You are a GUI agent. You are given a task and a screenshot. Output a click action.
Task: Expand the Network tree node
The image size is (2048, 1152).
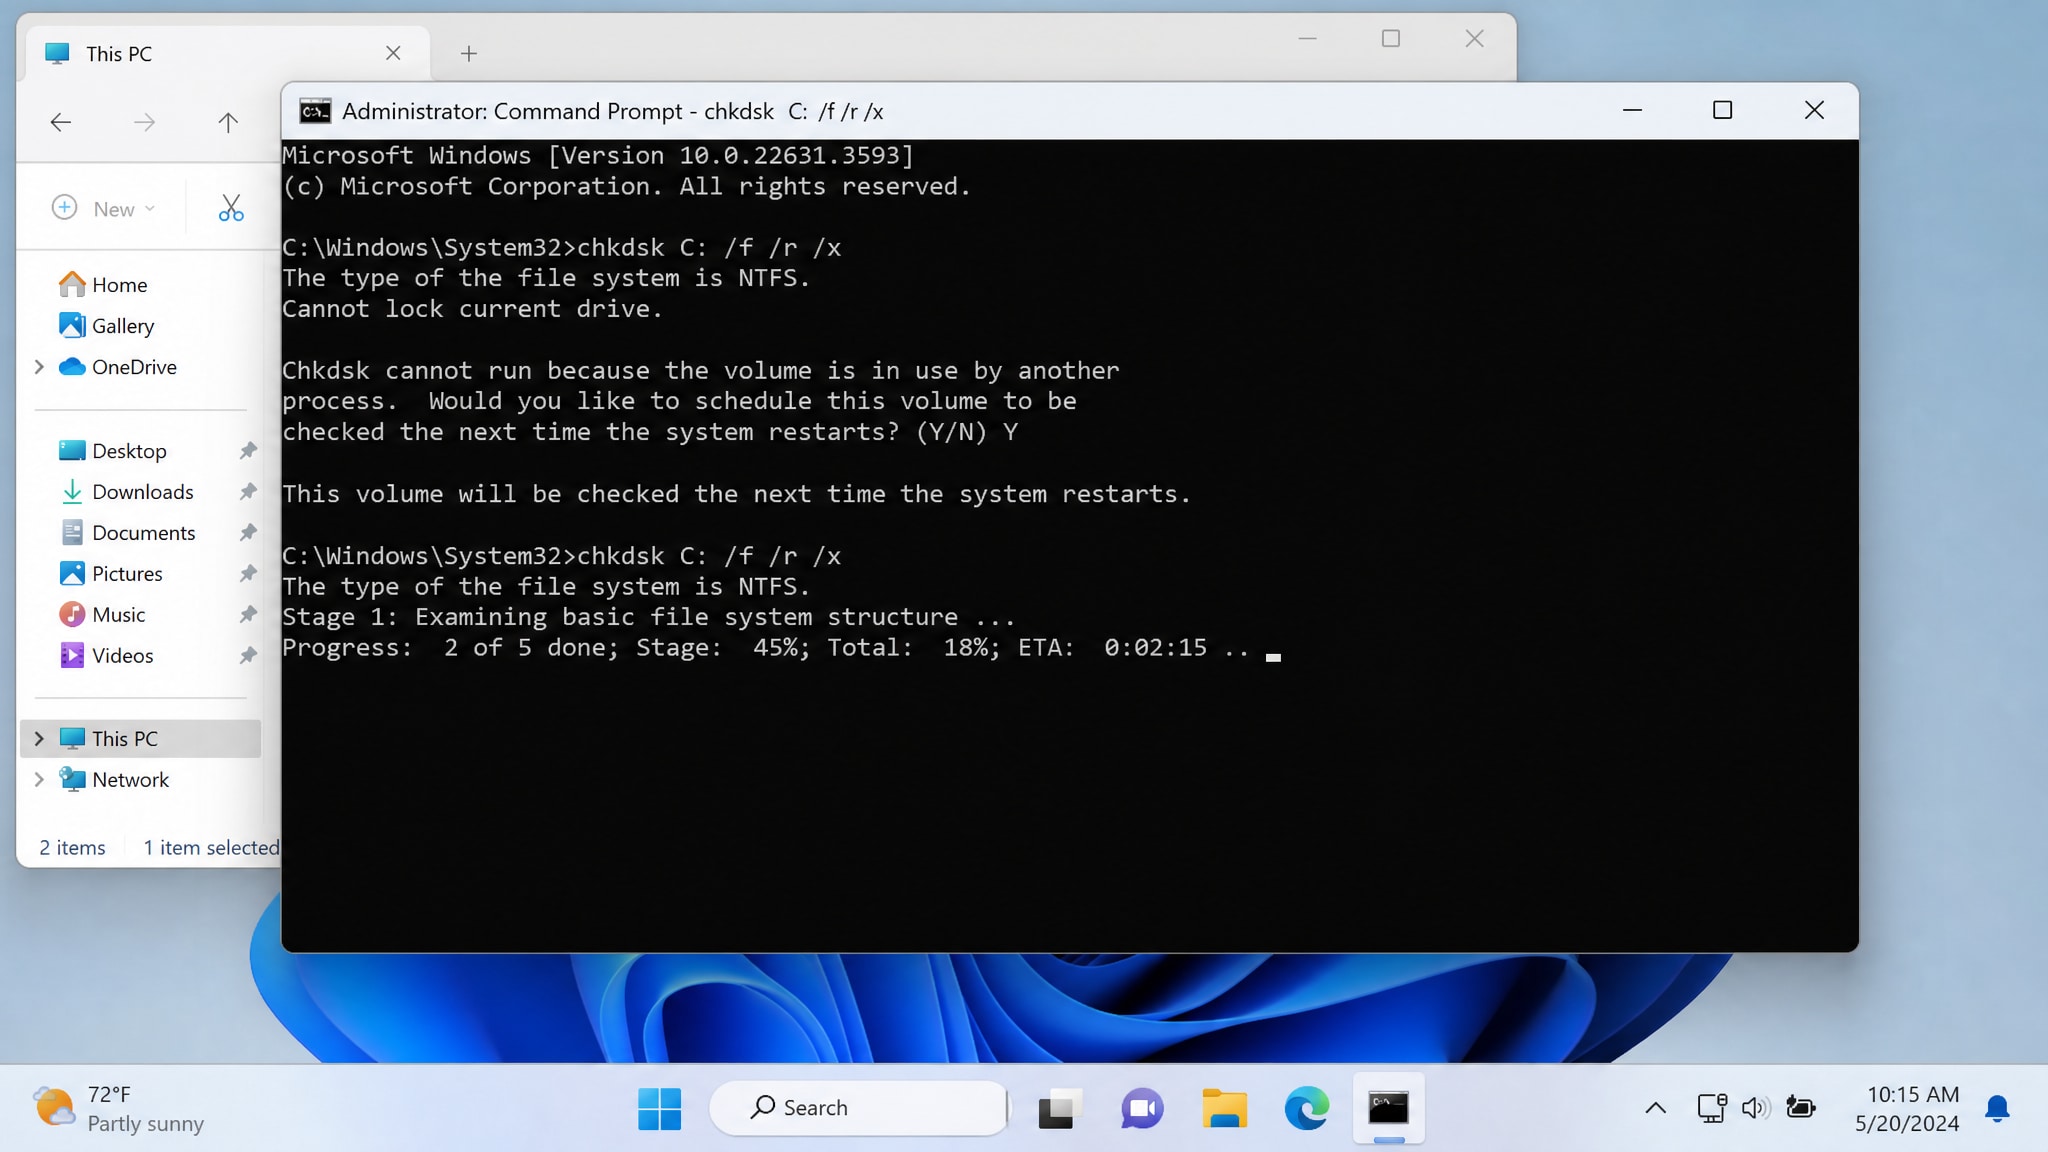coord(39,780)
